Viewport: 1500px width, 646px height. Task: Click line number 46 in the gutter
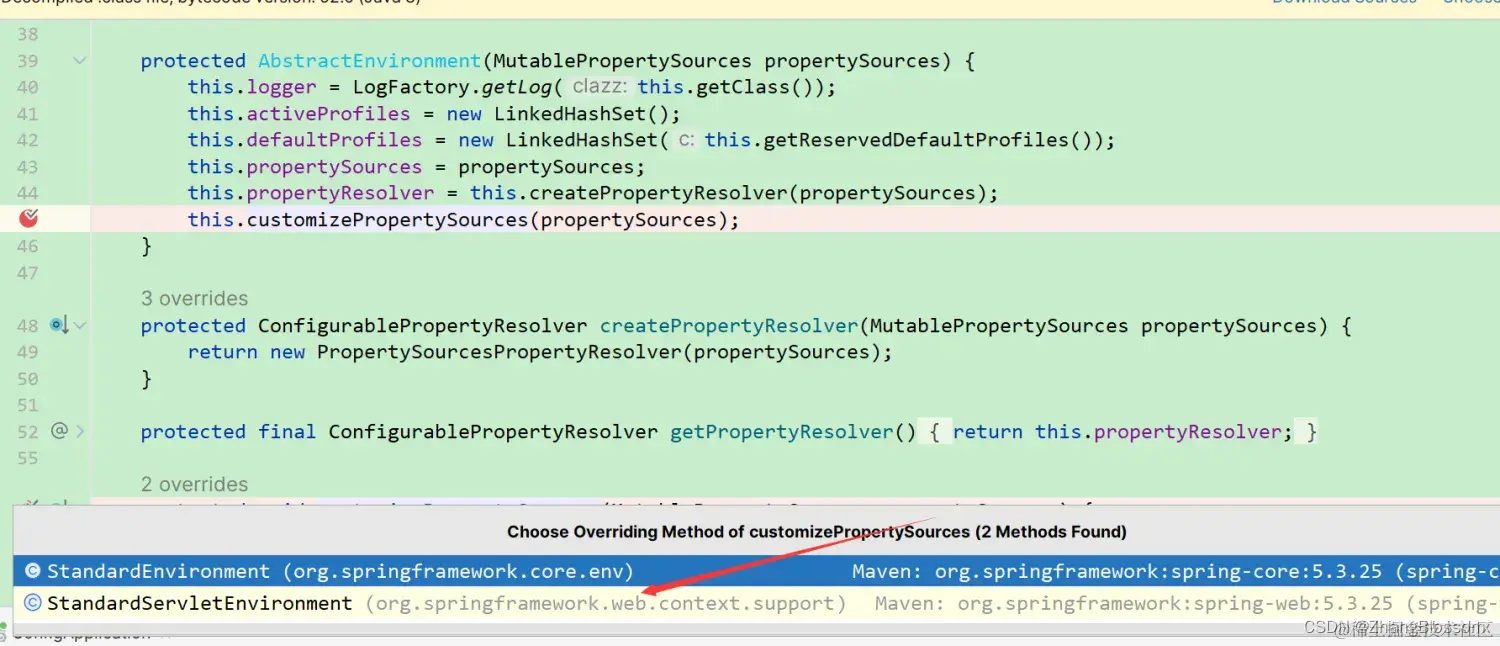(x=27, y=246)
